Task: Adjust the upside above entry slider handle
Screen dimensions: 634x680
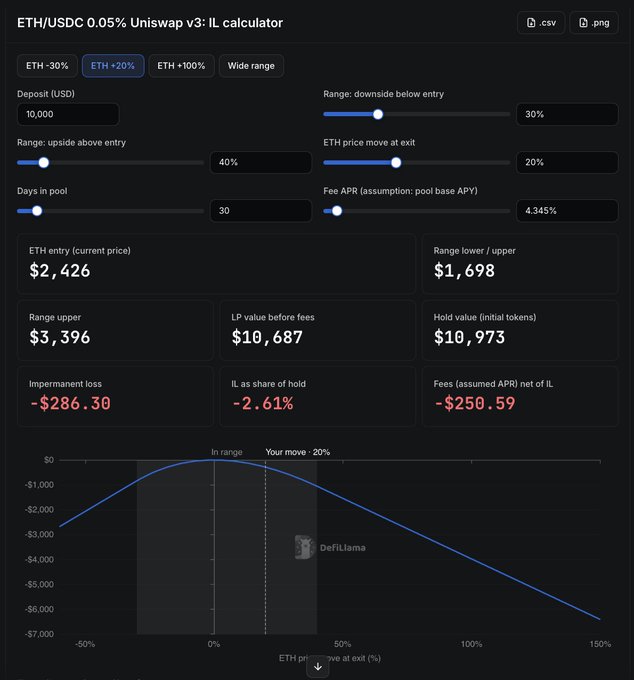Action: pos(44,163)
